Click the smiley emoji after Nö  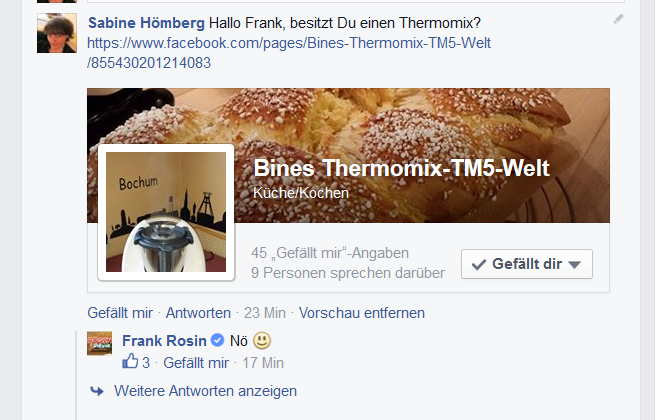[x=262, y=340]
